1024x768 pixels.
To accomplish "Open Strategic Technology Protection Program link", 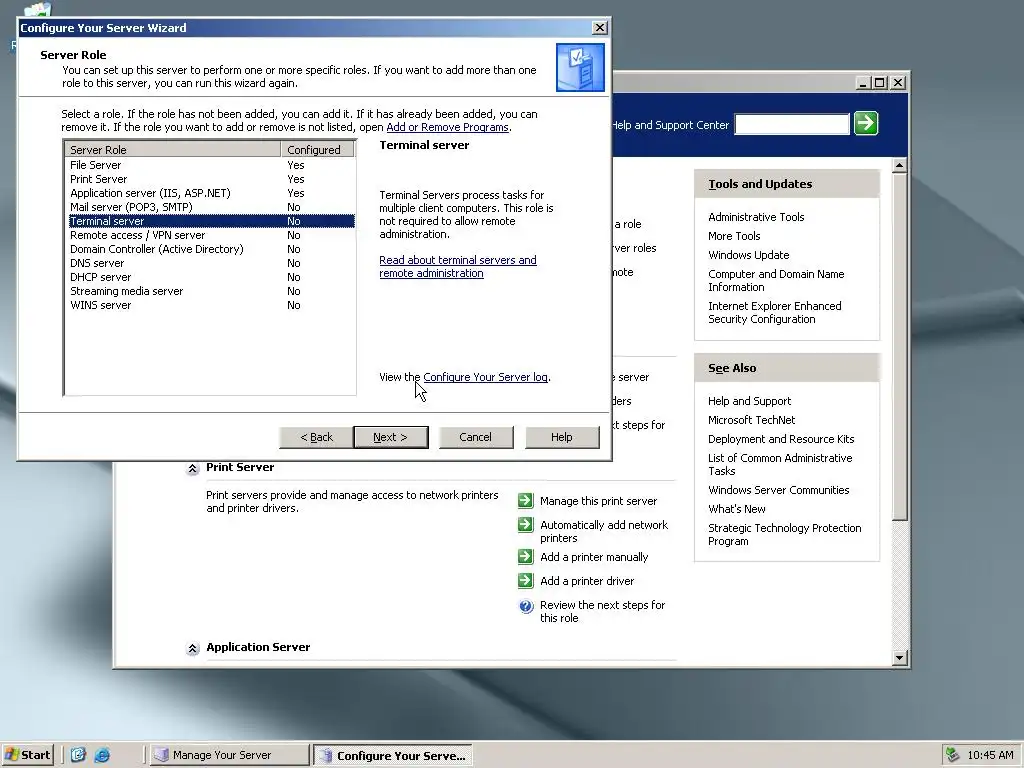I will (x=784, y=534).
